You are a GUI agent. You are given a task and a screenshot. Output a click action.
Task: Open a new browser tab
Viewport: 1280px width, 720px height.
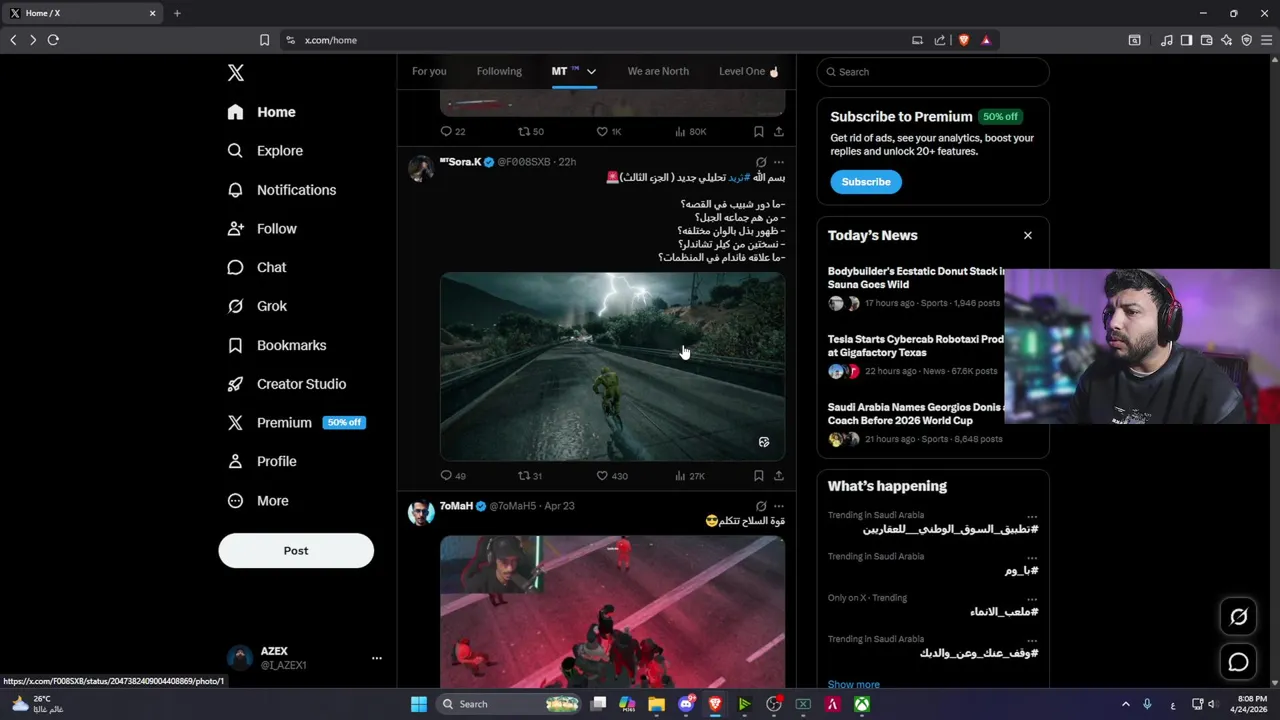pos(177,13)
